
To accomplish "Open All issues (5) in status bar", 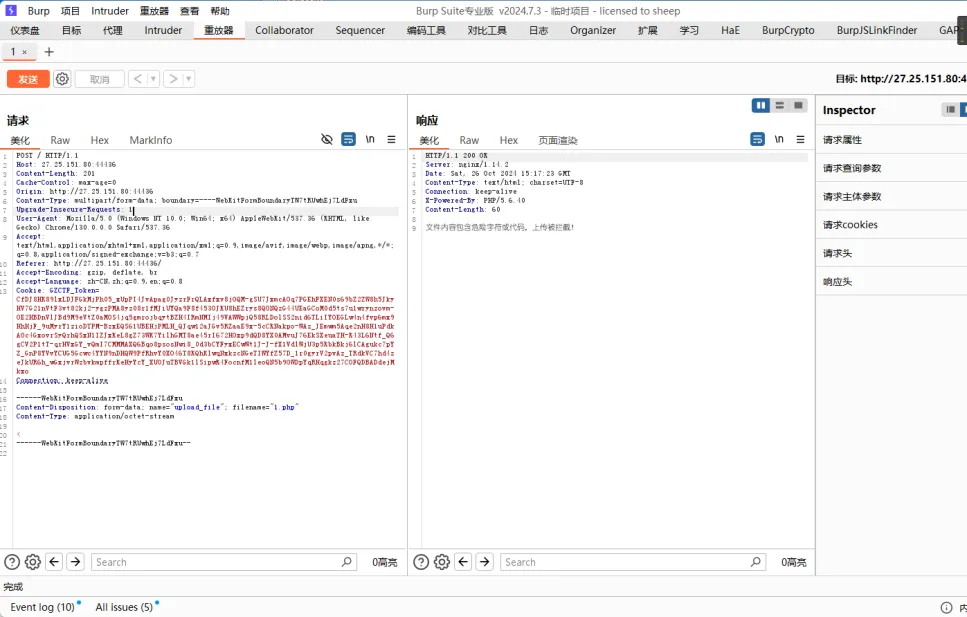I will tap(124, 607).
